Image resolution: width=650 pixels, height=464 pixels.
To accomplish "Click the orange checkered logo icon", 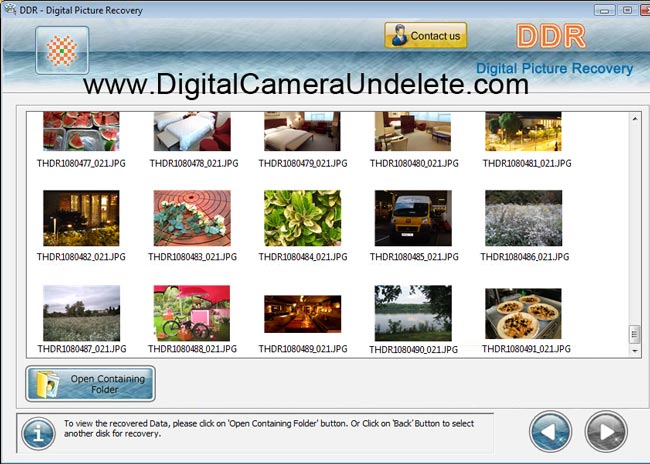I will (x=62, y=51).
